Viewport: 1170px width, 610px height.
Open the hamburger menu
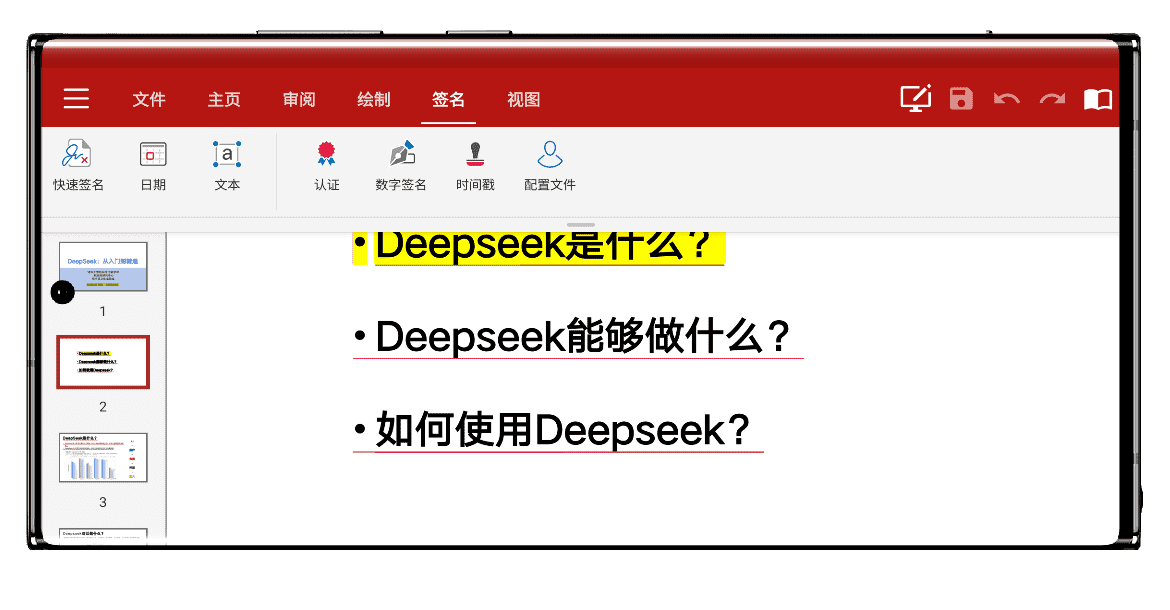[x=76, y=98]
